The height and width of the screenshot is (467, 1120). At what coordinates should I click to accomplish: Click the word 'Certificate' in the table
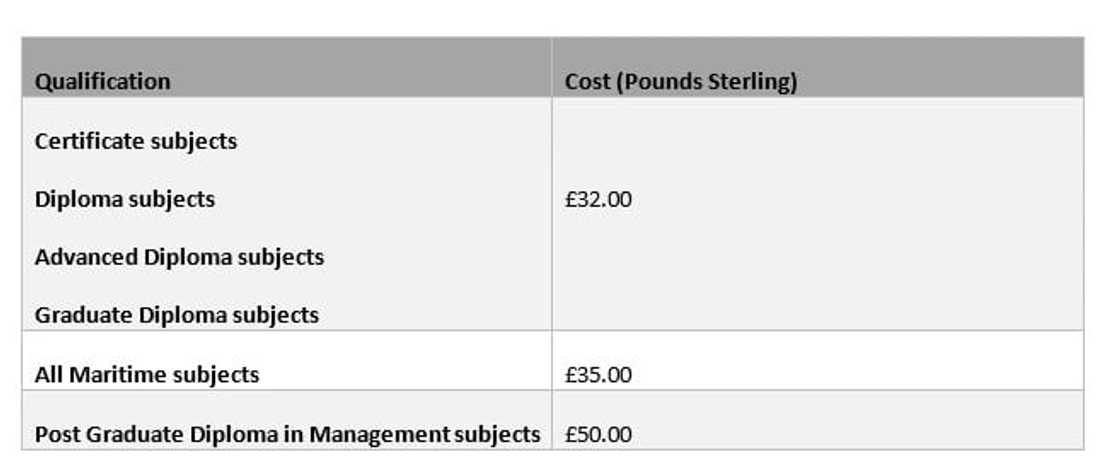(x=89, y=141)
